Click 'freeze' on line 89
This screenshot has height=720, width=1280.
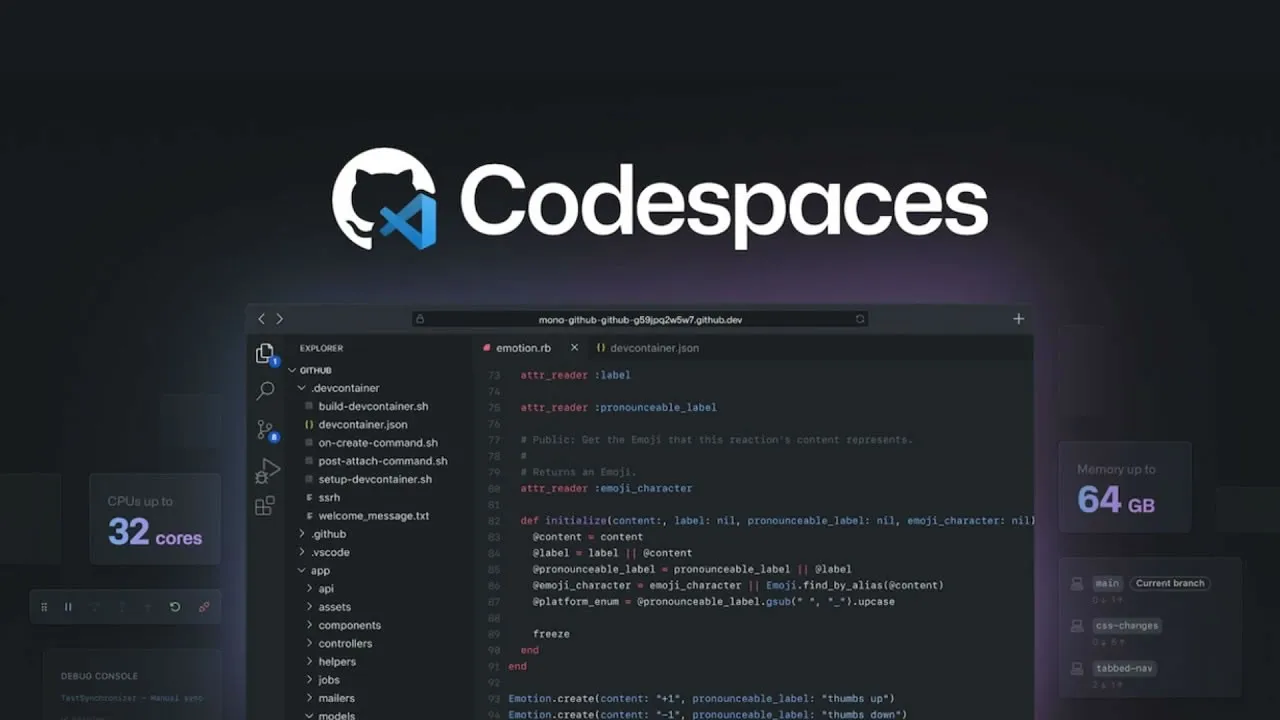click(551, 634)
